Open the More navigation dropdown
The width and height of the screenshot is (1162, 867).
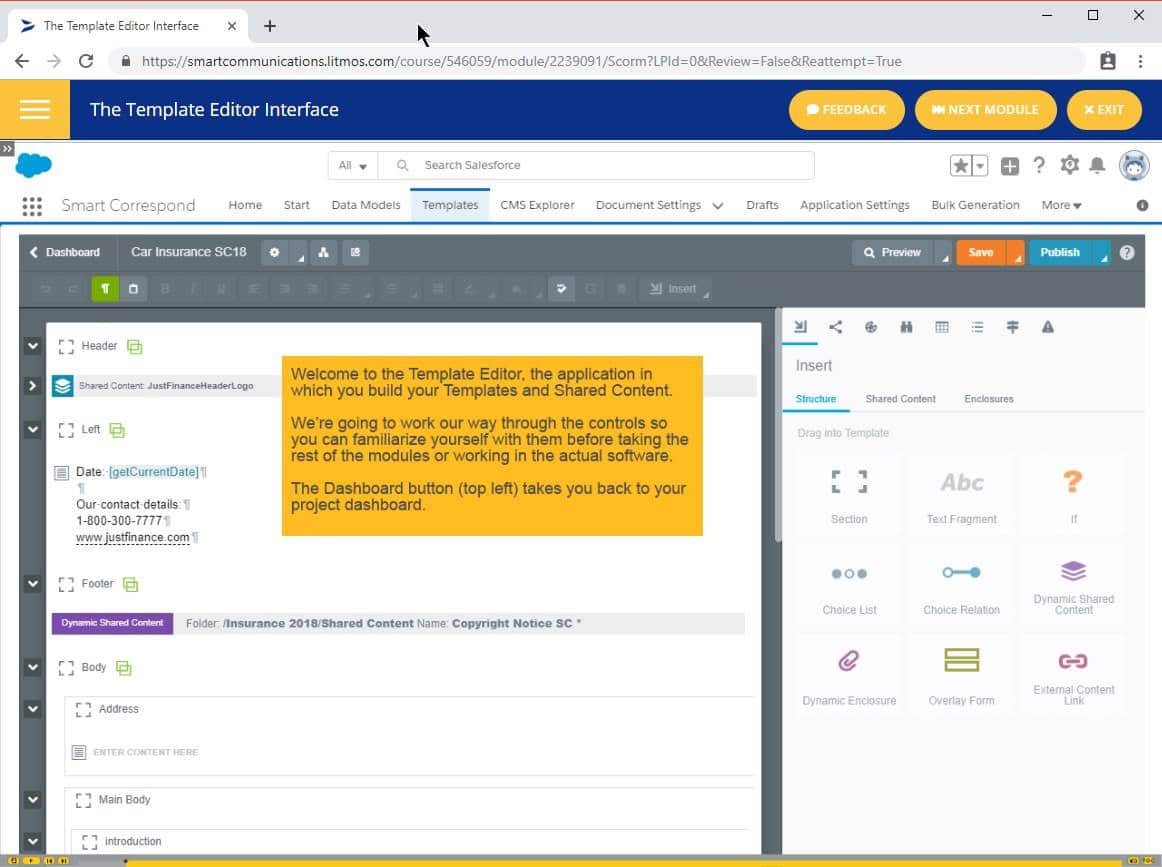[1061, 205]
